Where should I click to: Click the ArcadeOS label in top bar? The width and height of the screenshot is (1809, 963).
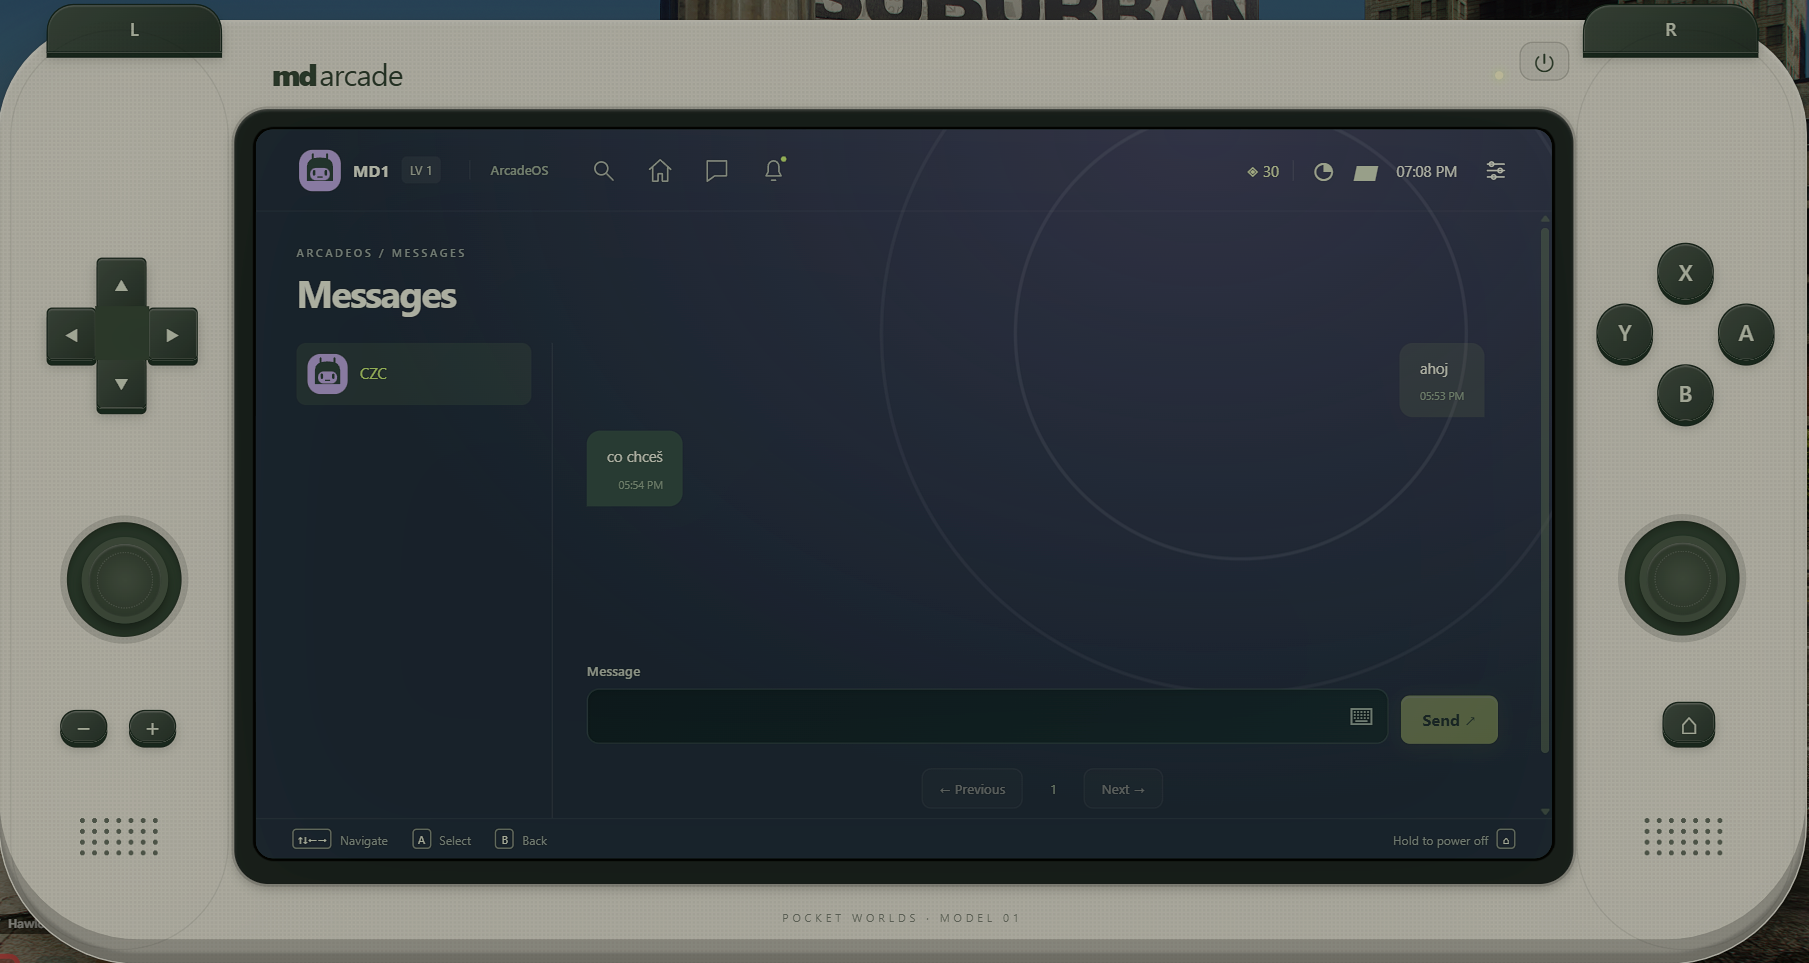519,171
